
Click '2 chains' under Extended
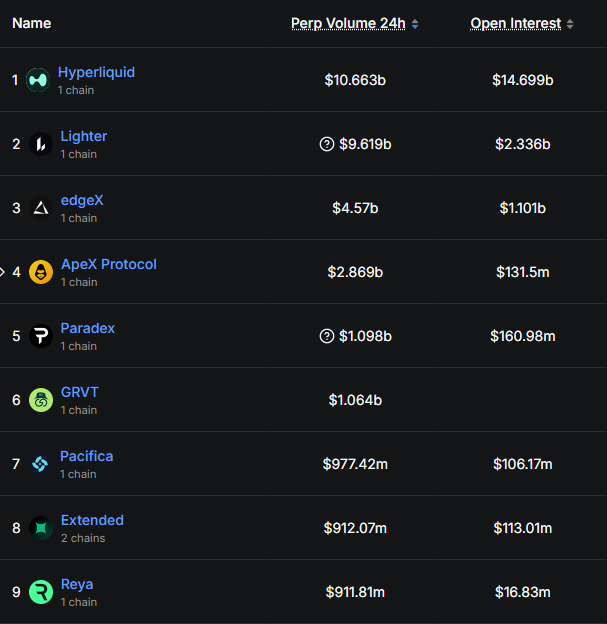[x=83, y=538]
